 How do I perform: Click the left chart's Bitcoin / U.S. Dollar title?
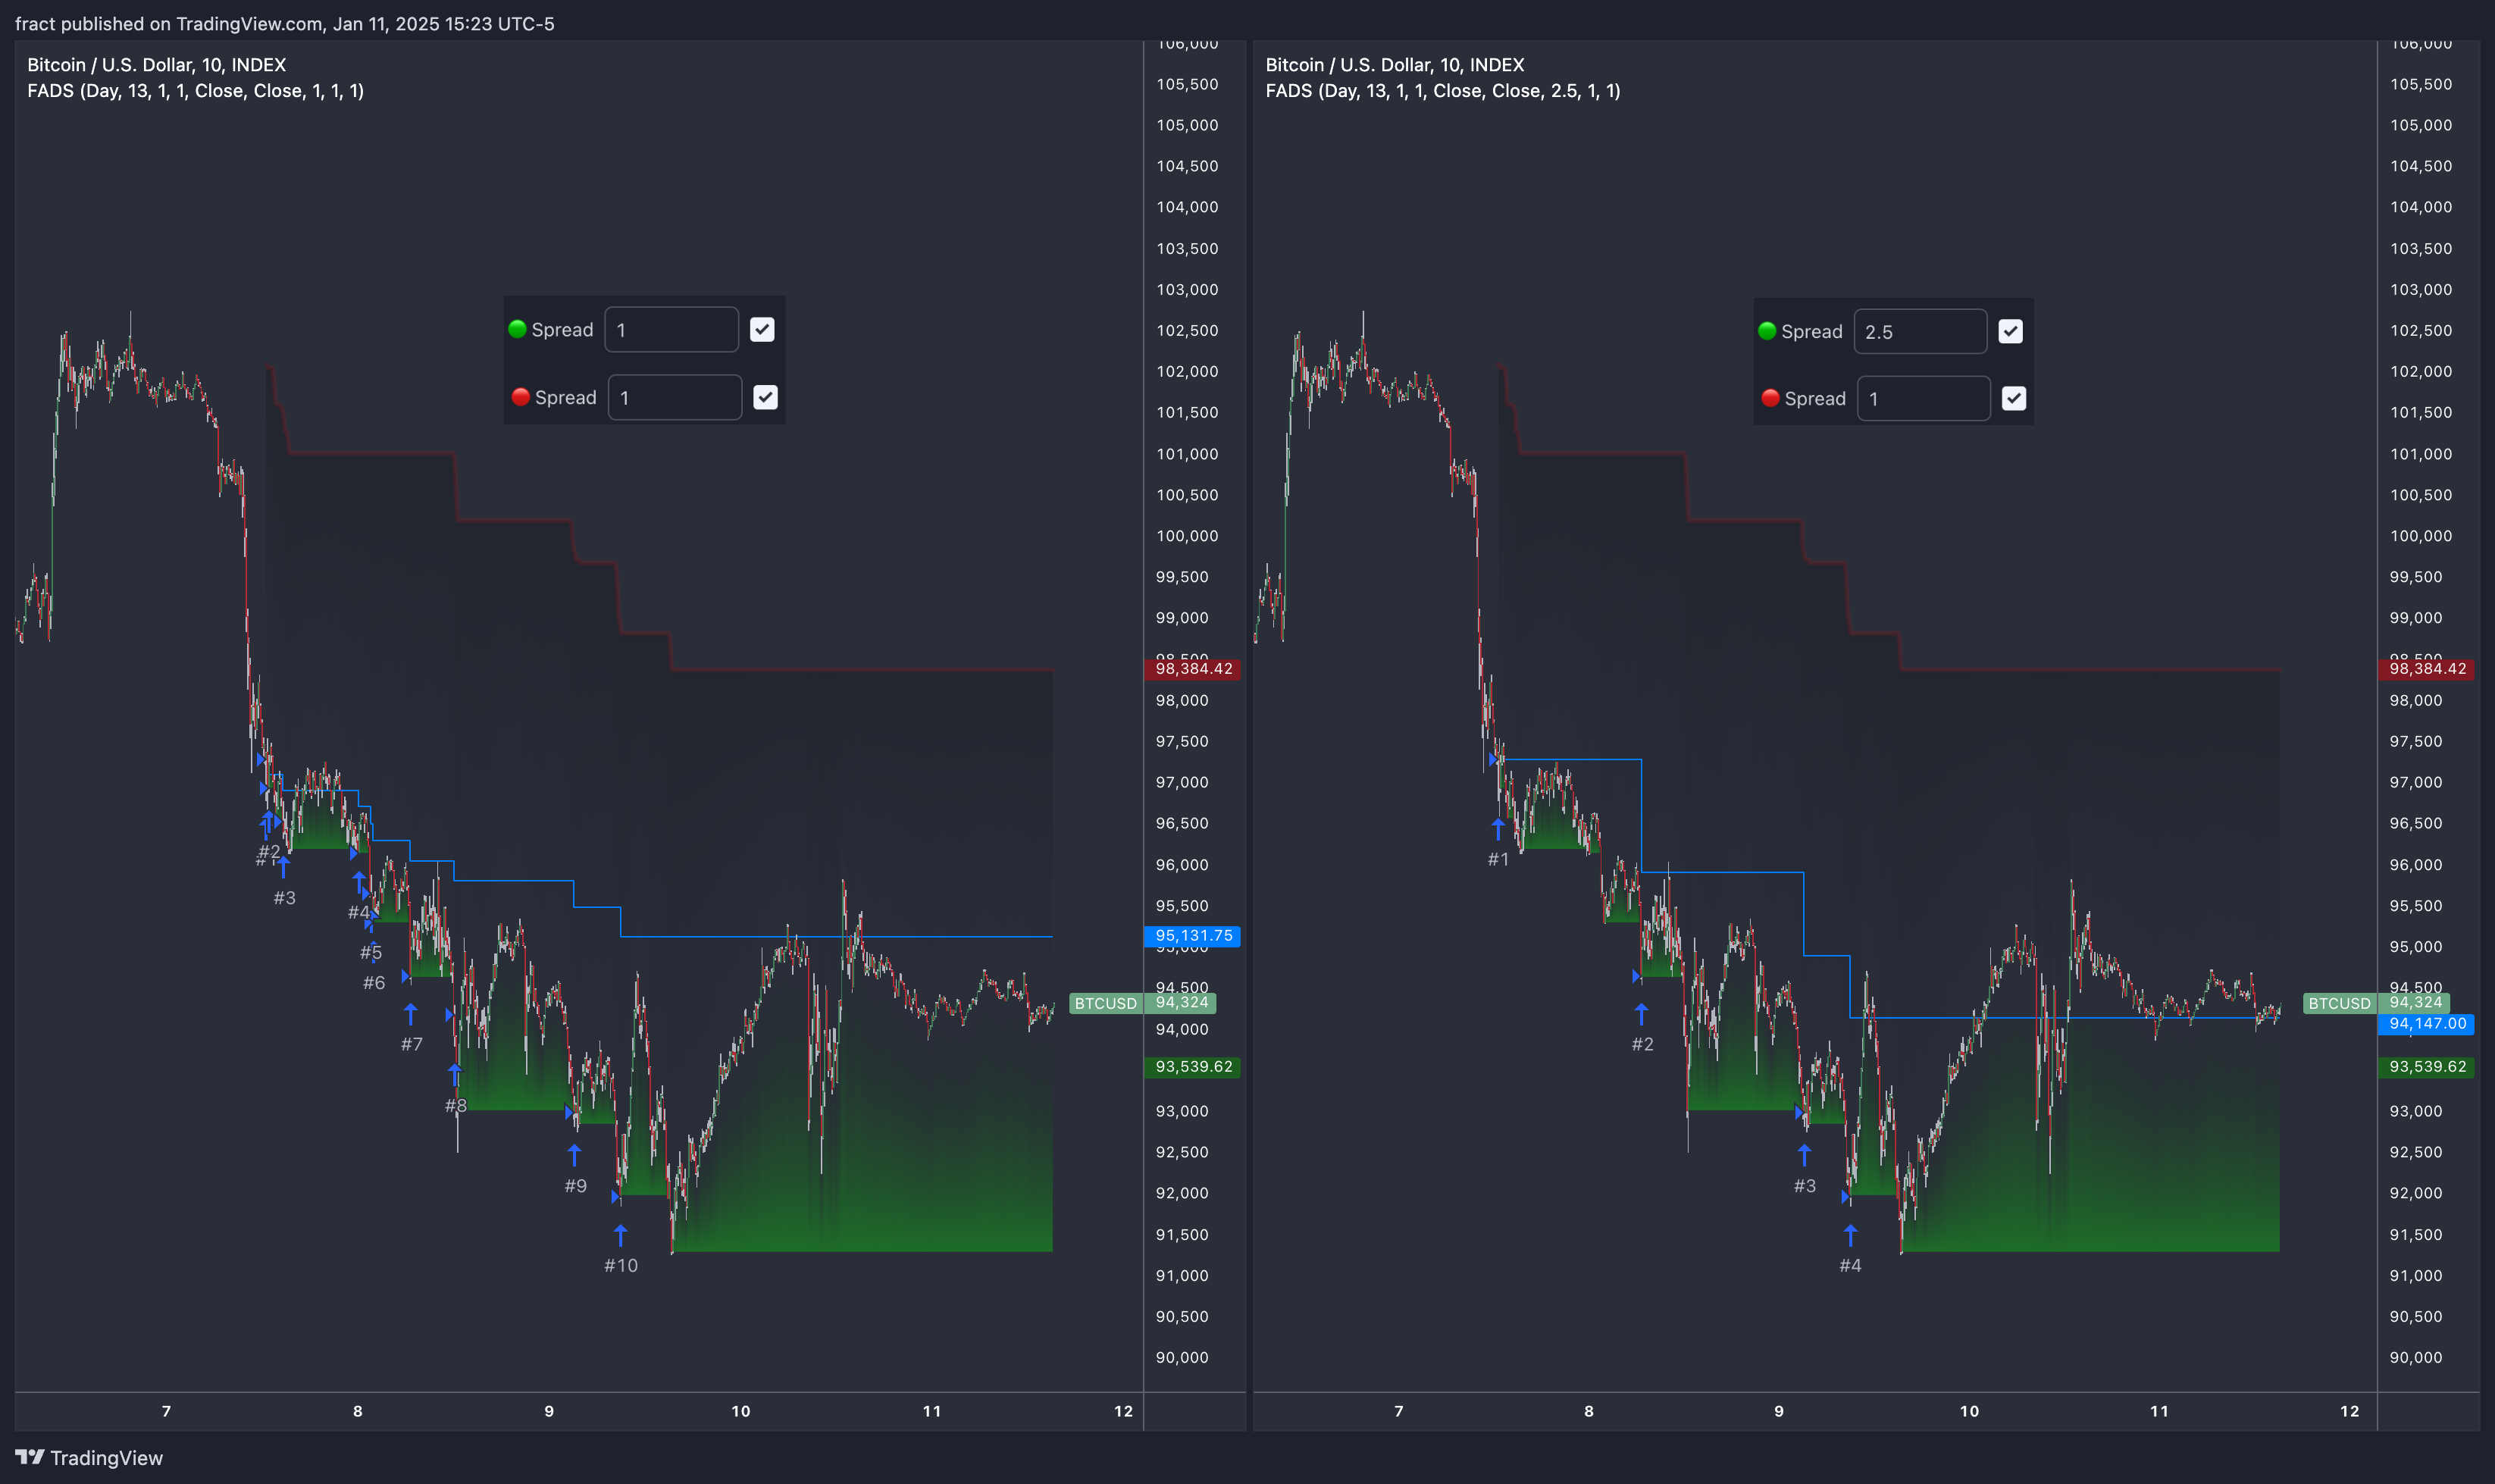click(x=157, y=65)
